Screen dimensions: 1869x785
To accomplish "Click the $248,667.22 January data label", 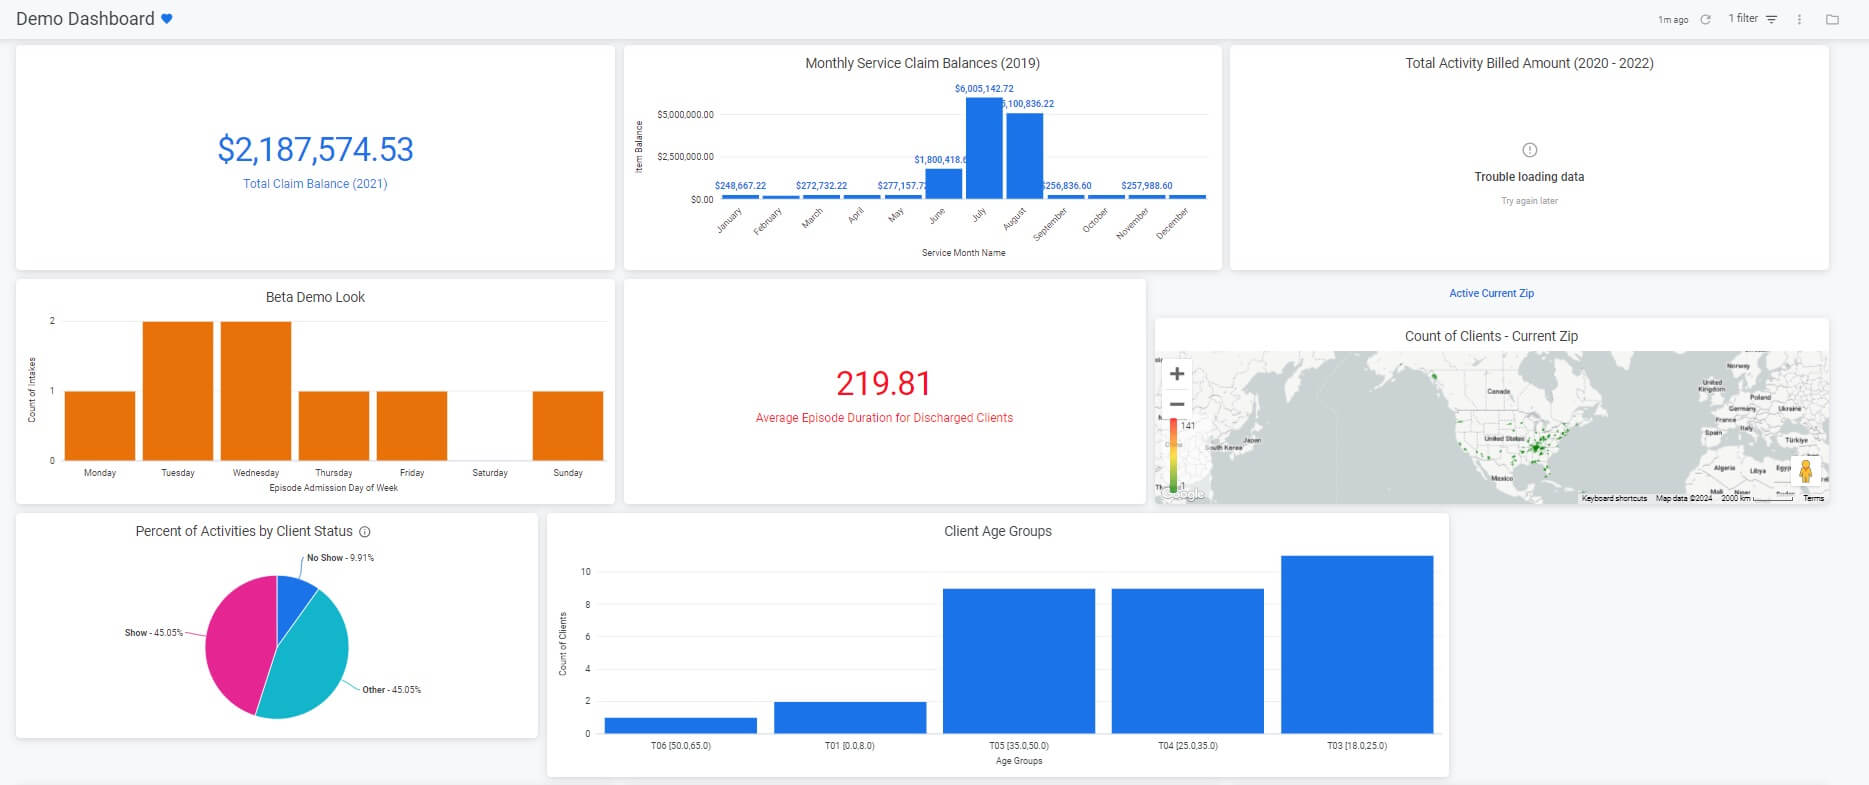I will point(740,186).
